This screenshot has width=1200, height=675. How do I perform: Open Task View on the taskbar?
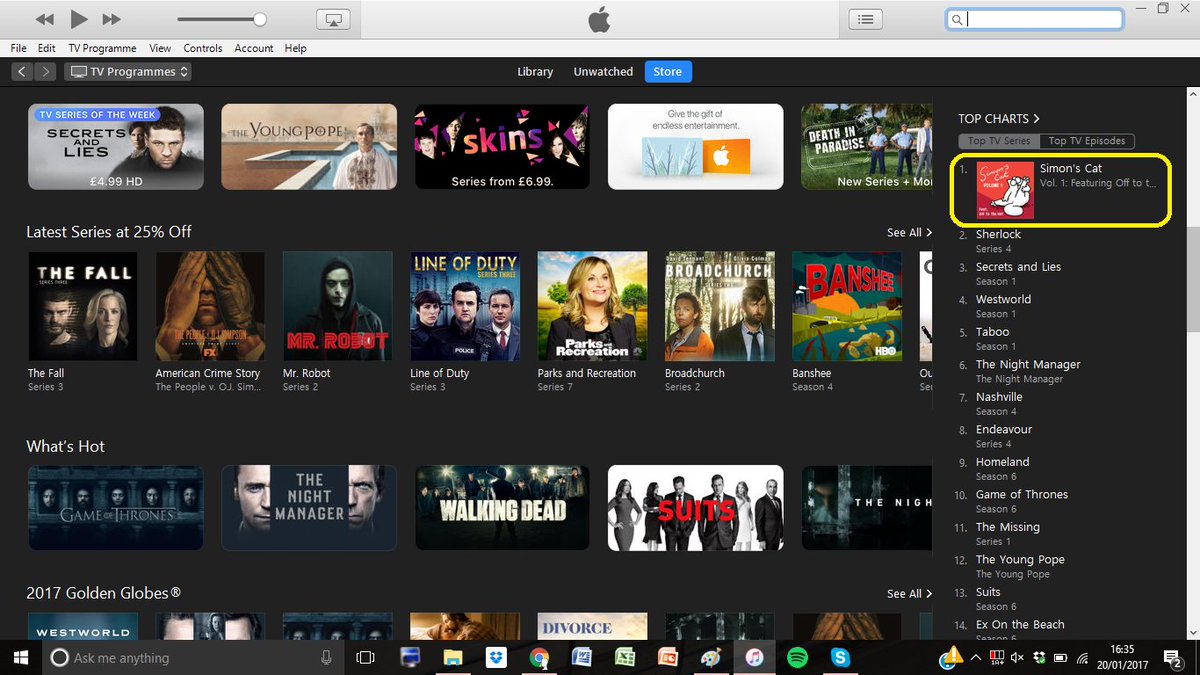pyautogui.click(x=366, y=657)
